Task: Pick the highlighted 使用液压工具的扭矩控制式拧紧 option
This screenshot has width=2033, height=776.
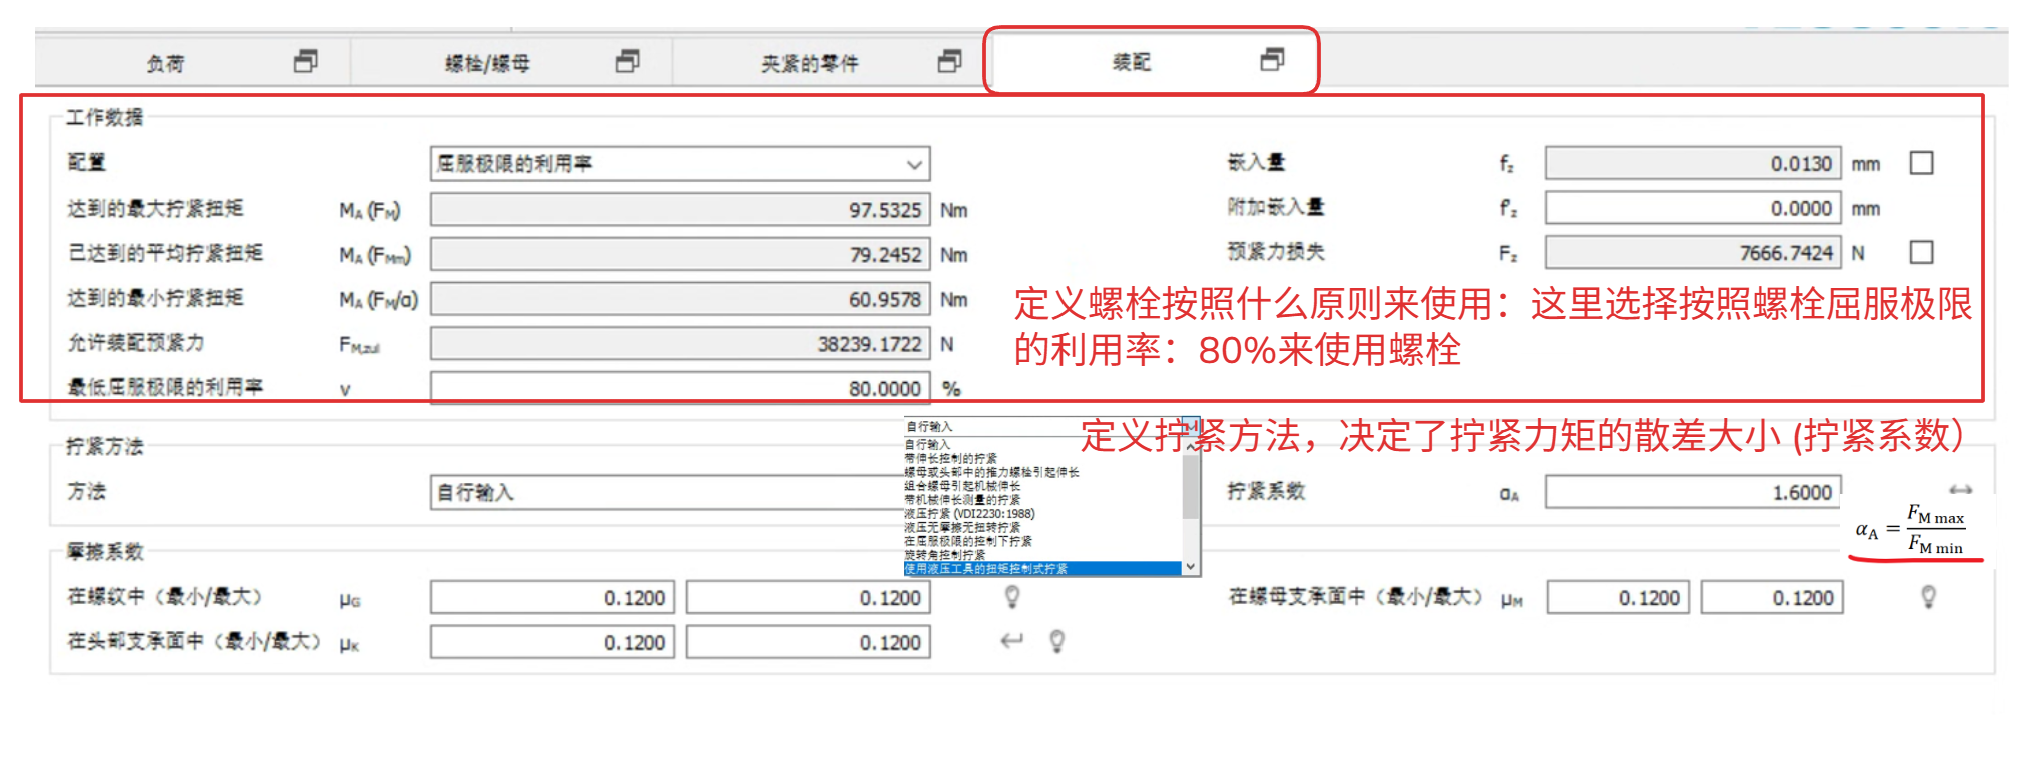Action: pos(986,569)
